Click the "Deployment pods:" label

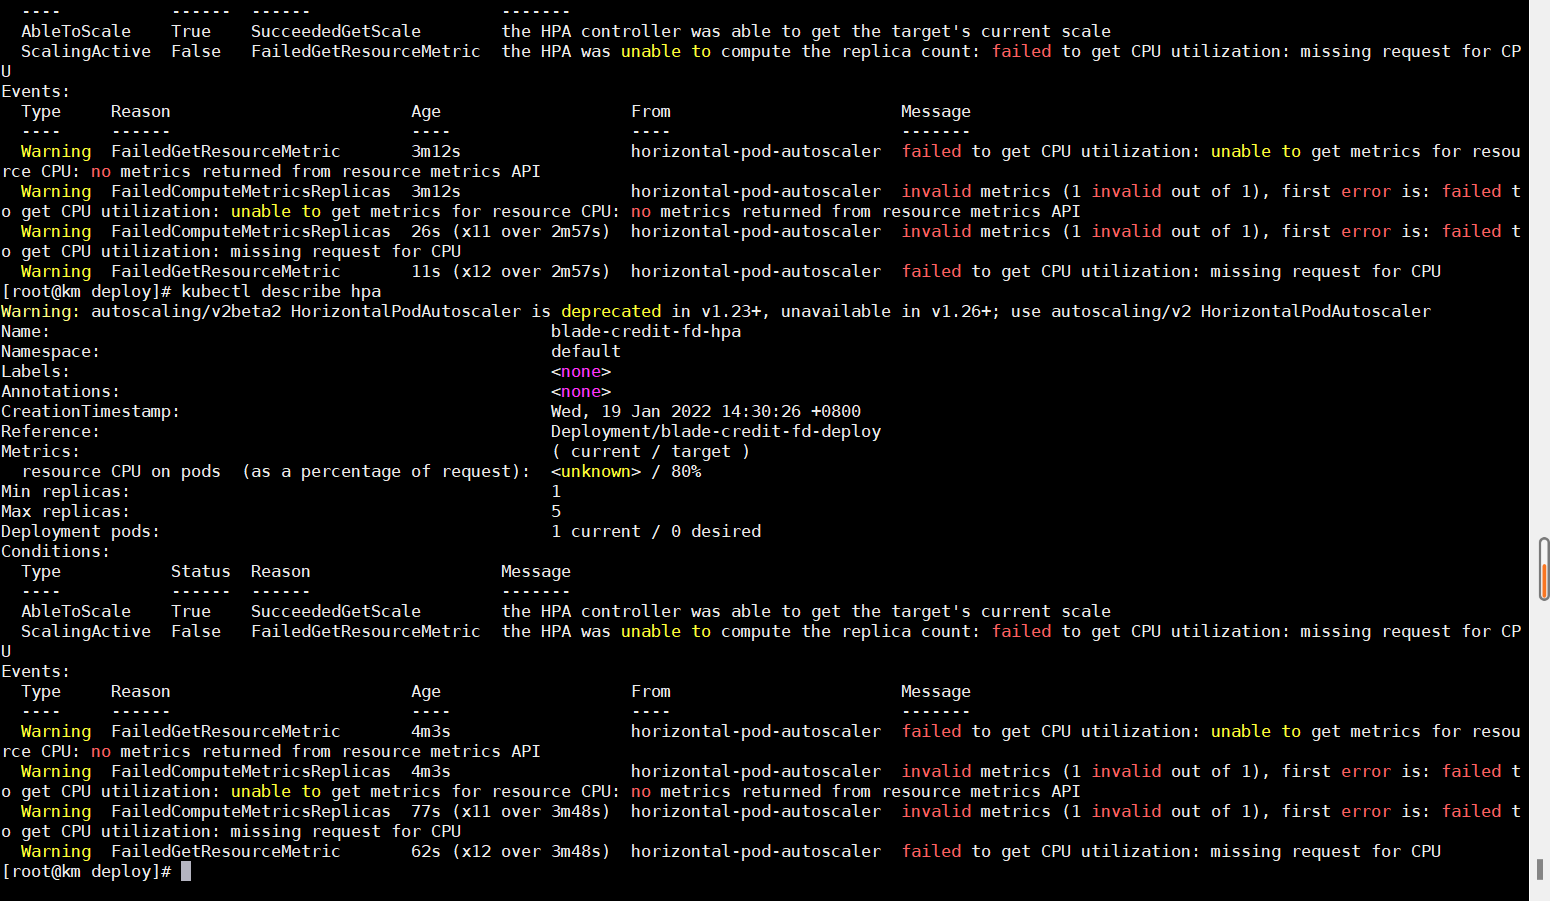pyautogui.click(x=81, y=531)
